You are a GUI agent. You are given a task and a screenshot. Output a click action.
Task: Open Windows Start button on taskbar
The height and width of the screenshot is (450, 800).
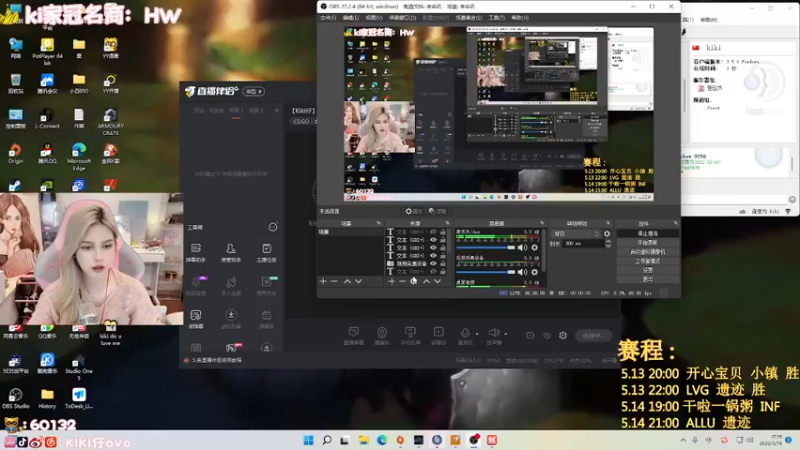(309, 440)
